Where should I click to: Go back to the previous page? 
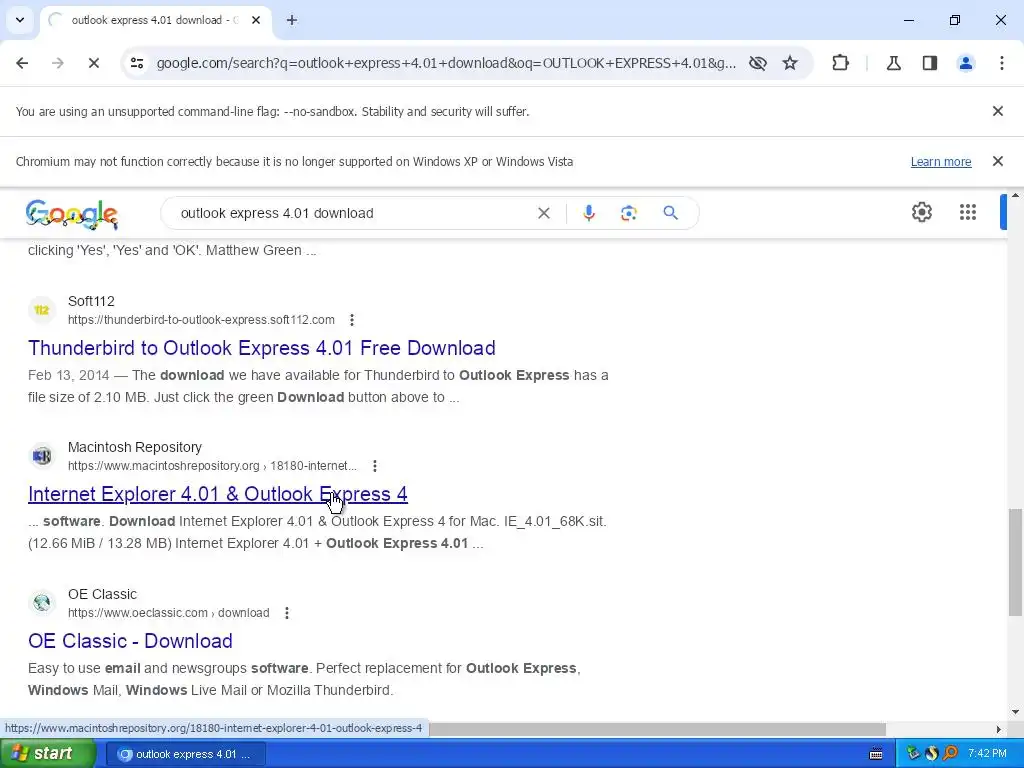click(x=22, y=63)
